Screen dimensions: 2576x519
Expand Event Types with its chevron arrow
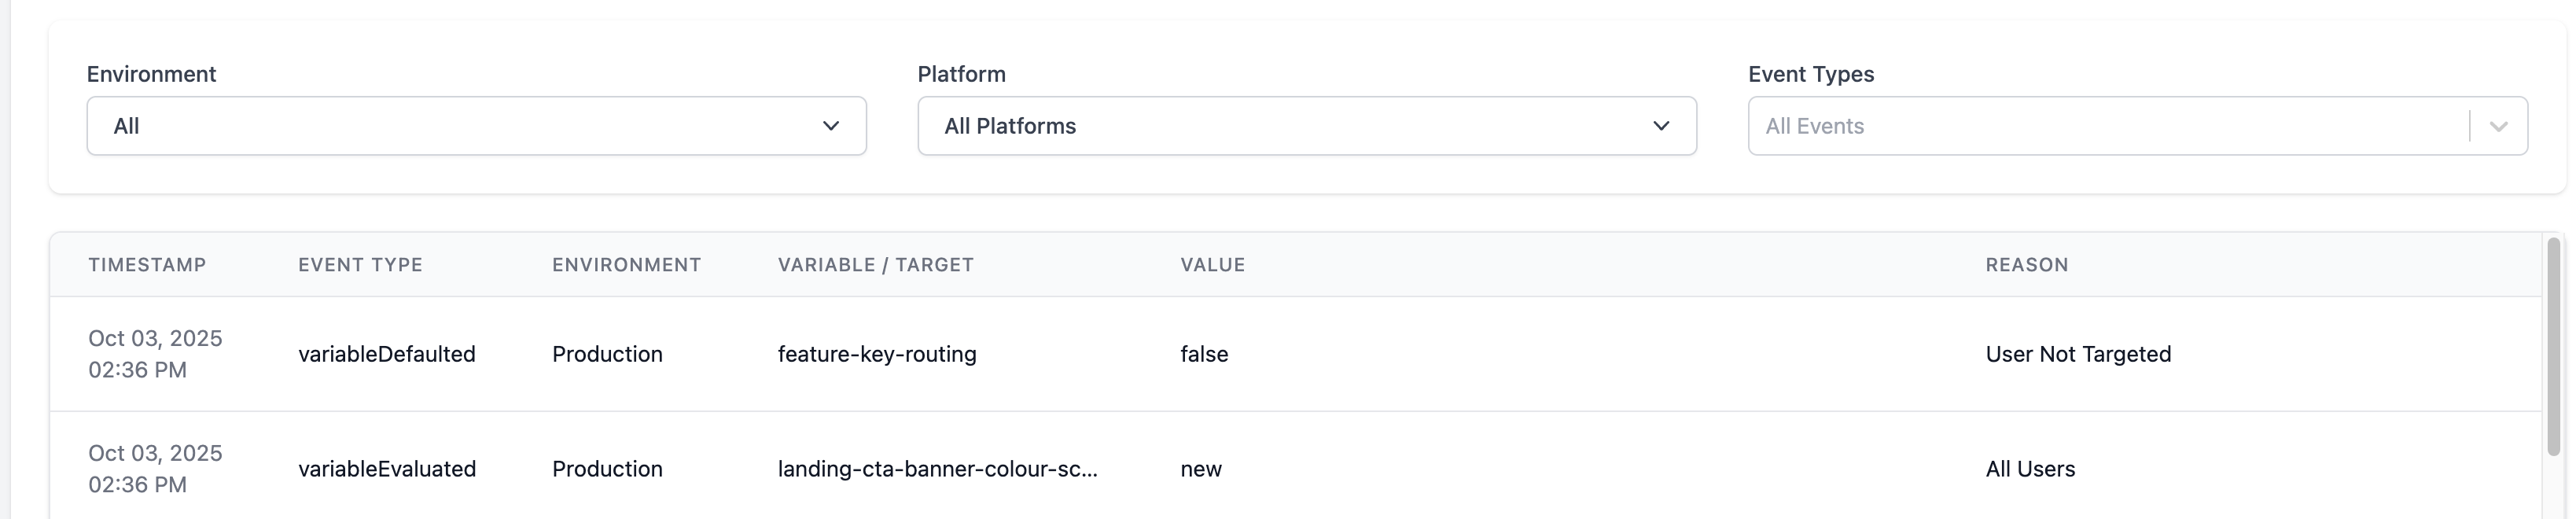[x=2498, y=126]
